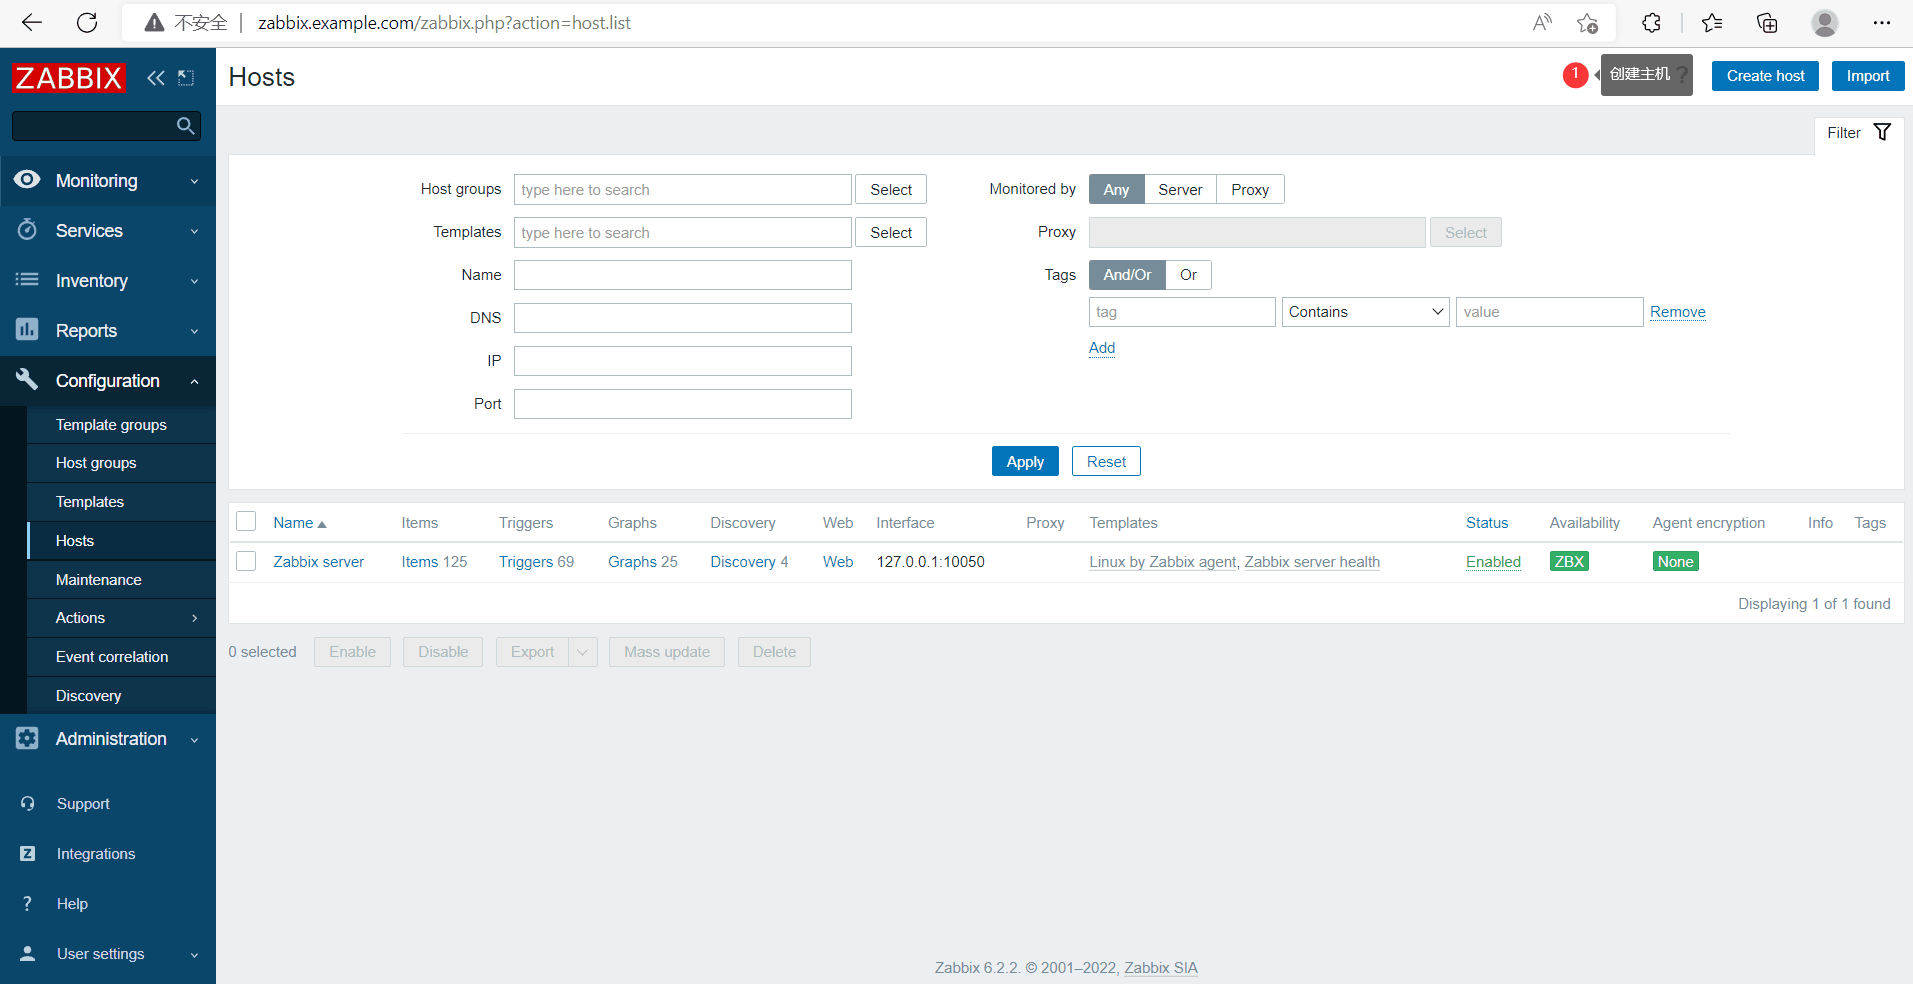Expand the Reports menu chevron
This screenshot has width=1913, height=984.
pyautogui.click(x=194, y=331)
